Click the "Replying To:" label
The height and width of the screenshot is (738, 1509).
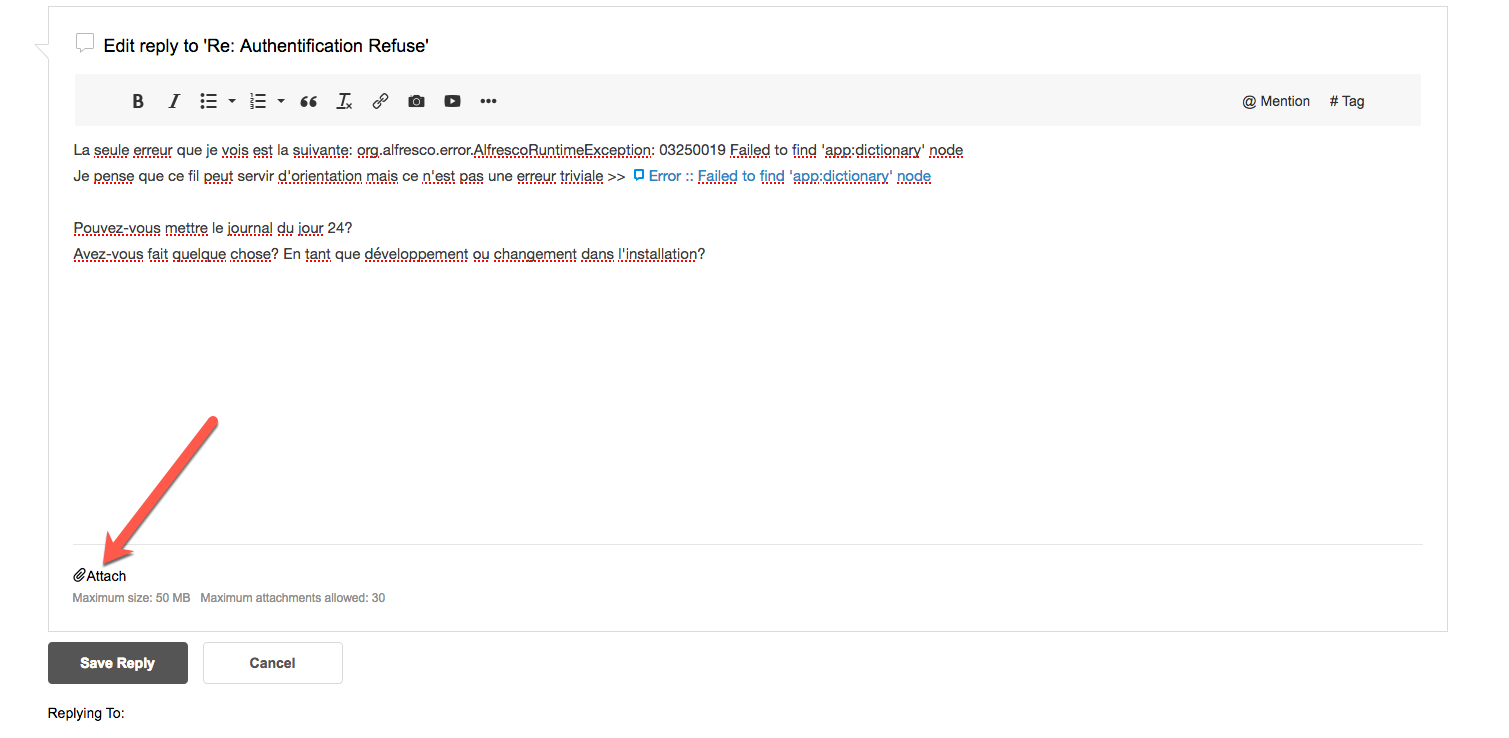point(86,714)
